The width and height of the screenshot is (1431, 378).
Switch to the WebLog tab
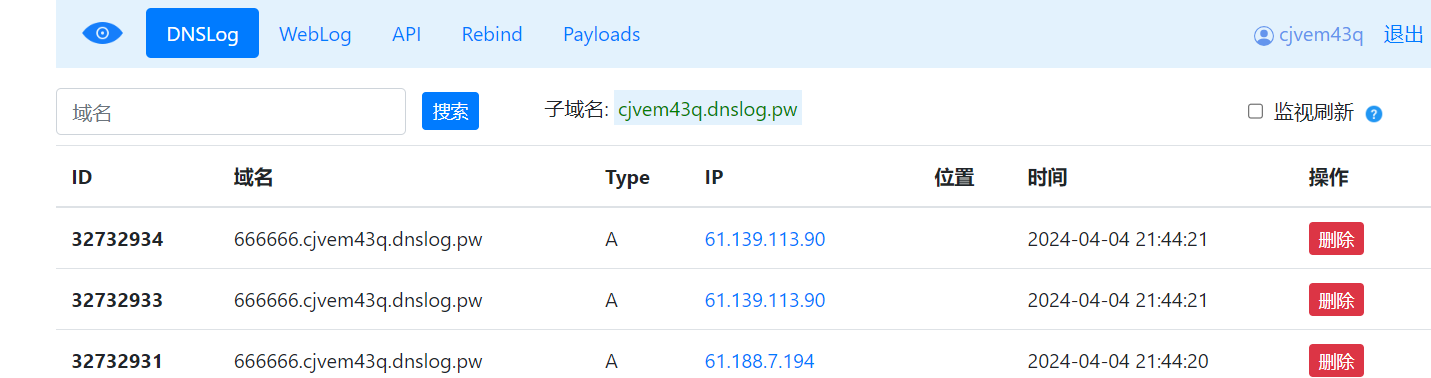click(315, 34)
